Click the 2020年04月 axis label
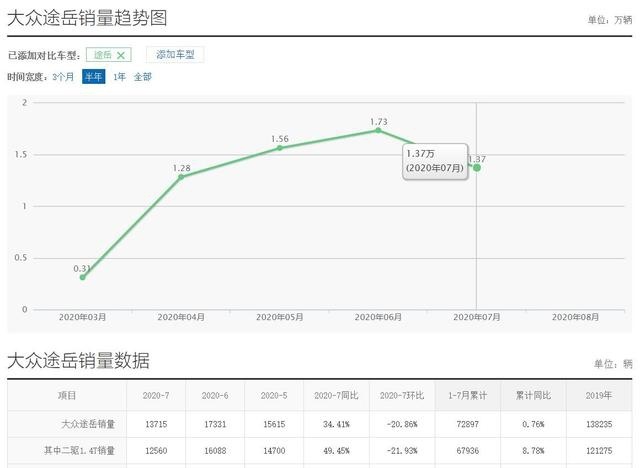Viewport: 640px width, 468px height. tap(181, 317)
